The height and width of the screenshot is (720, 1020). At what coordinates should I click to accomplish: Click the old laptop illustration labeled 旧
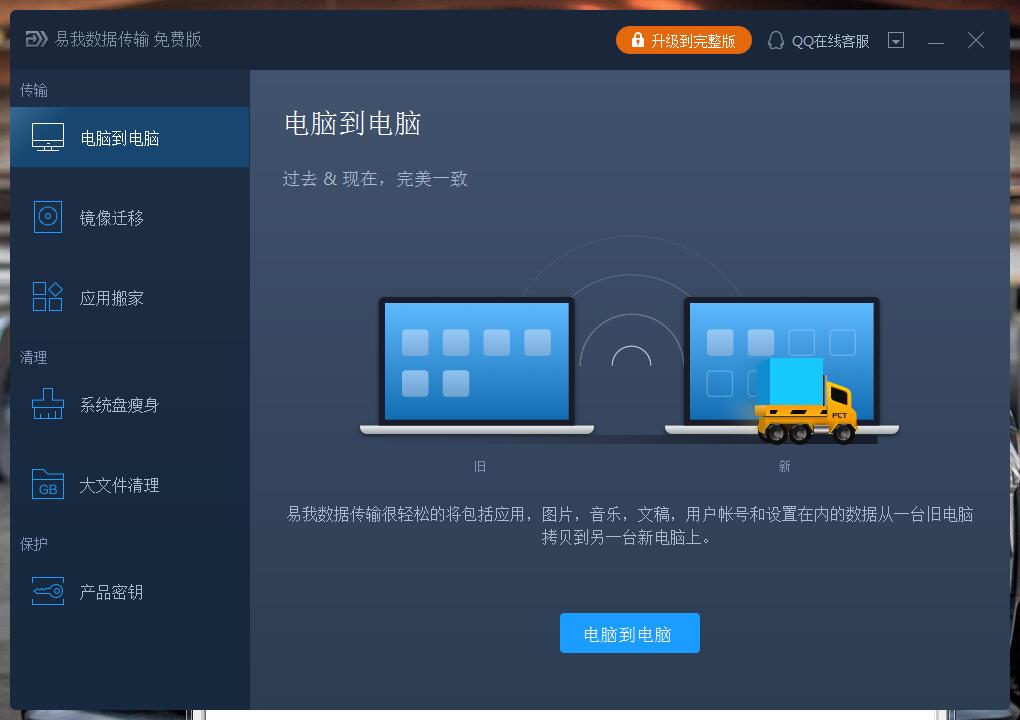(477, 366)
